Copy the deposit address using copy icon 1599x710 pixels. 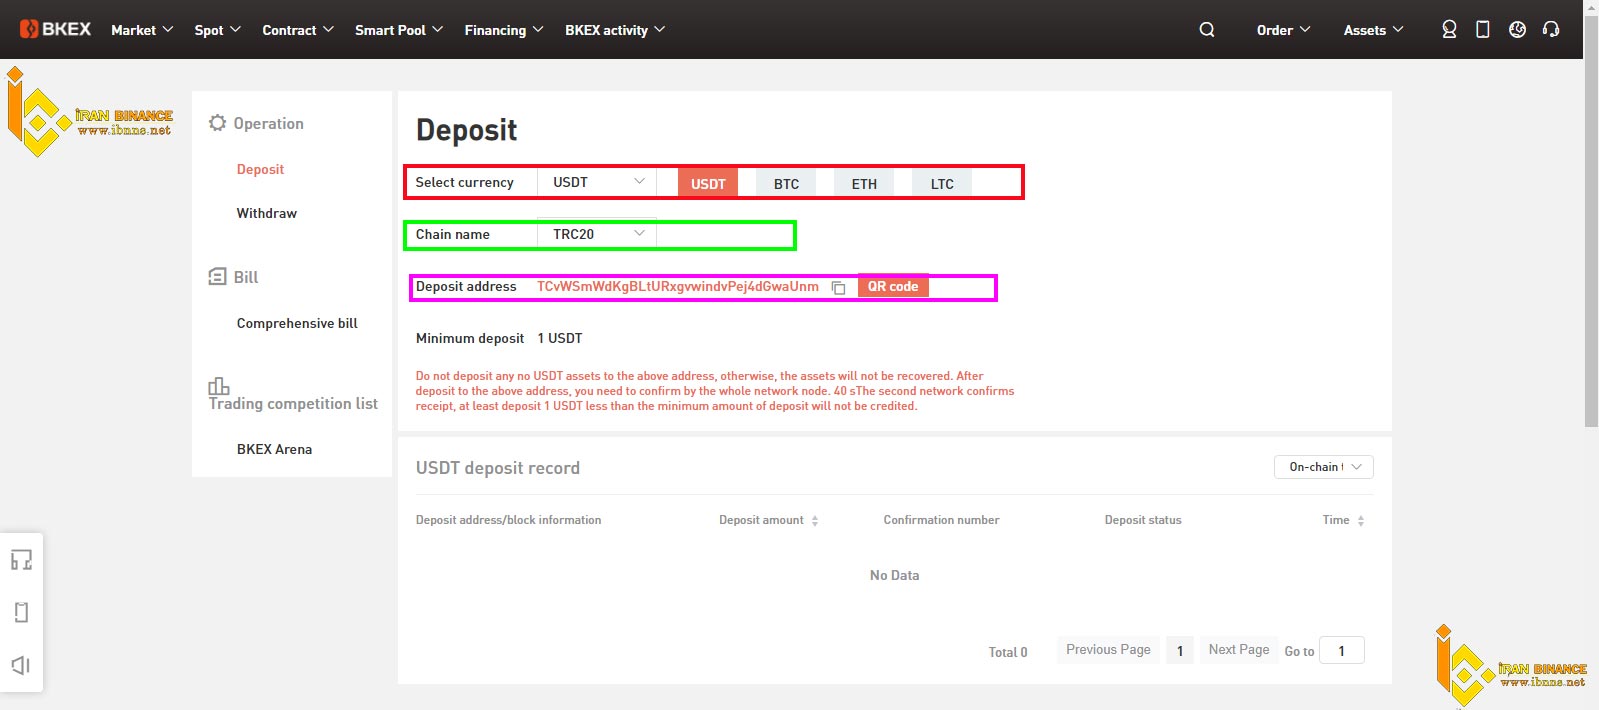839,288
